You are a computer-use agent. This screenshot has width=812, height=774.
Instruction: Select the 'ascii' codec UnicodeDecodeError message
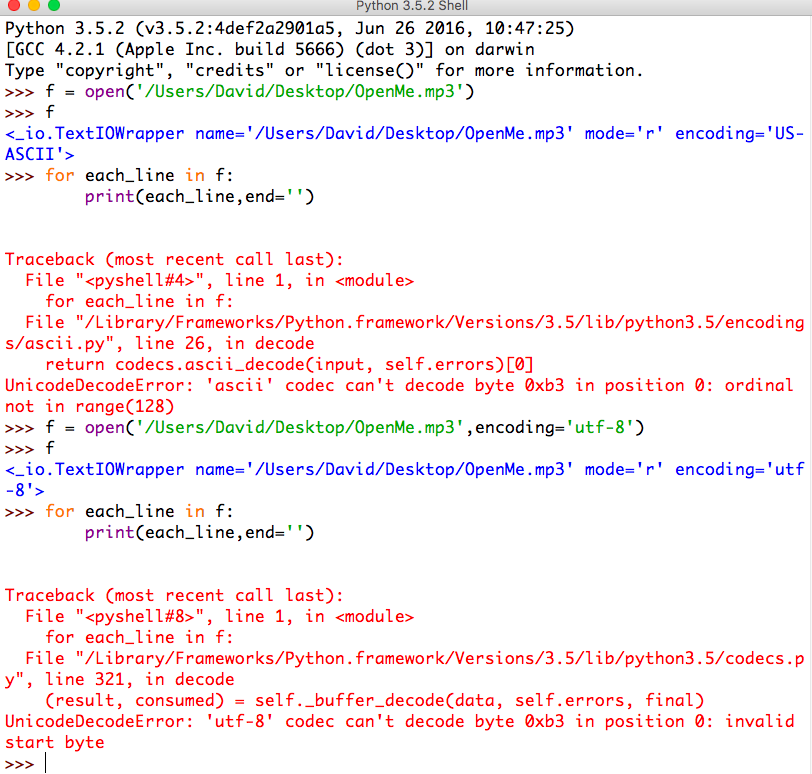pyautogui.click(x=398, y=385)
